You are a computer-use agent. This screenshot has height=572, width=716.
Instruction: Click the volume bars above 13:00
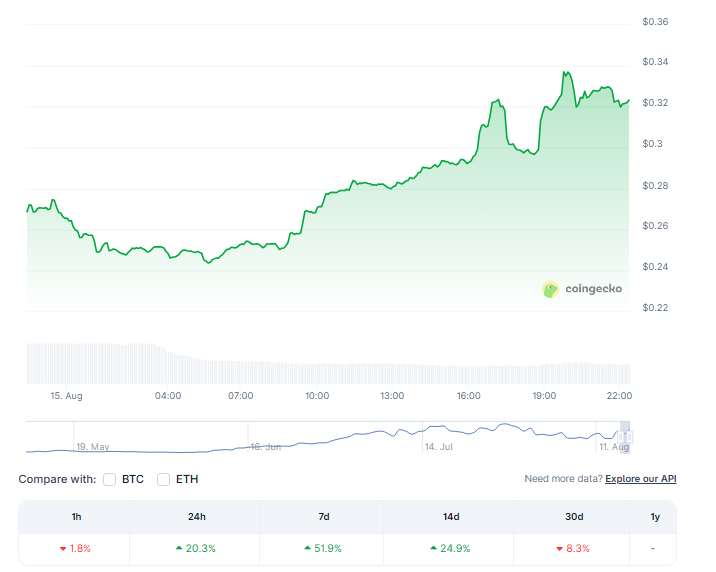392,372
